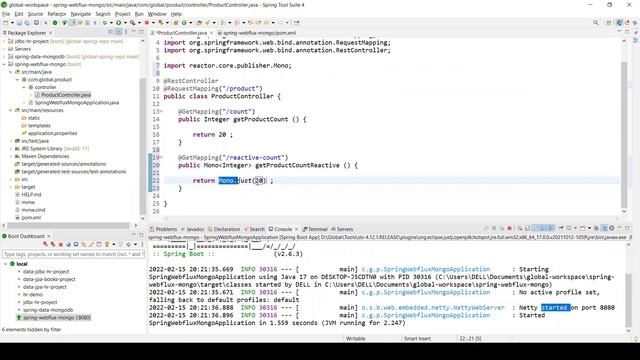
Task: Open the Servers tab in bottom panel
Action: pos(342,229)
